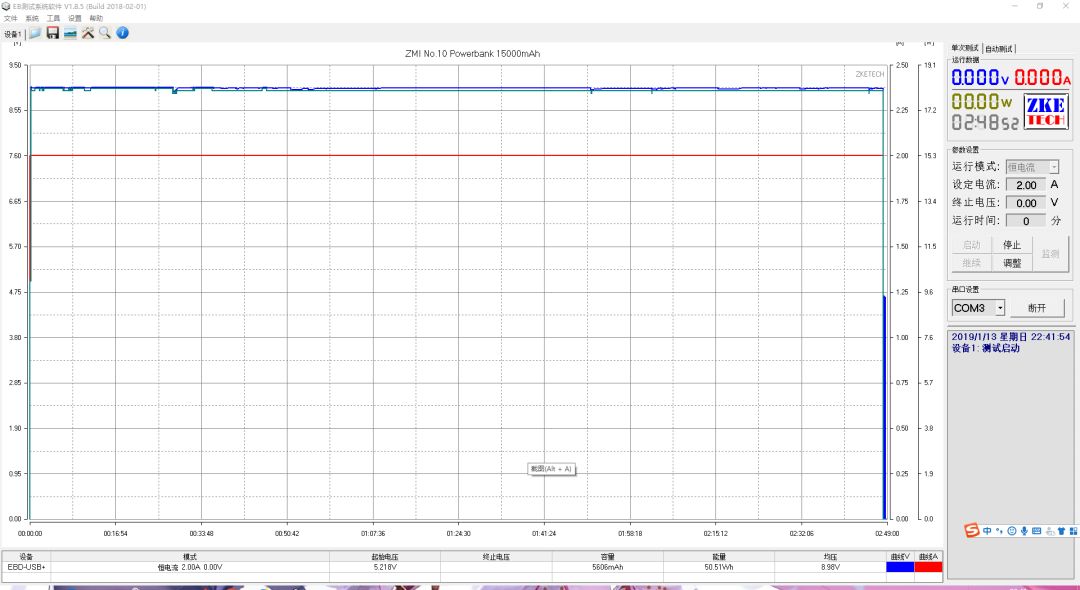The image size is (1080, 590).
Task: Switch to the 单次测试 tab
Action: click(x=965, y=48)
